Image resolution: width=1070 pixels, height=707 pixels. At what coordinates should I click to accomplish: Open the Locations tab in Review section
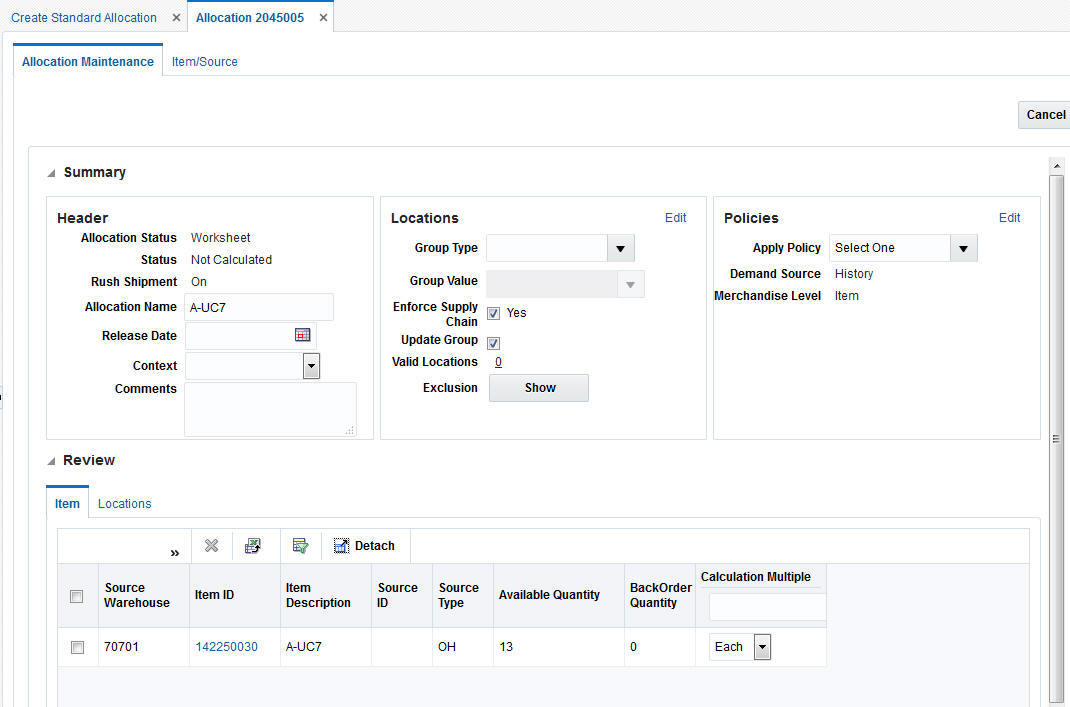pyautogui.click(x=124, y=503)
